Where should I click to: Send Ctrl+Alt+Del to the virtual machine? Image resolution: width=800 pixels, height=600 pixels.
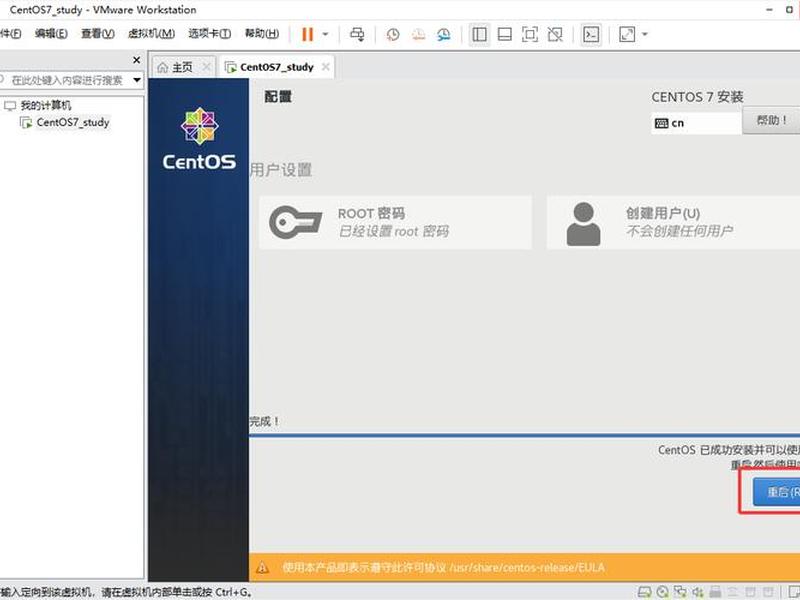[x=357, y=34]
